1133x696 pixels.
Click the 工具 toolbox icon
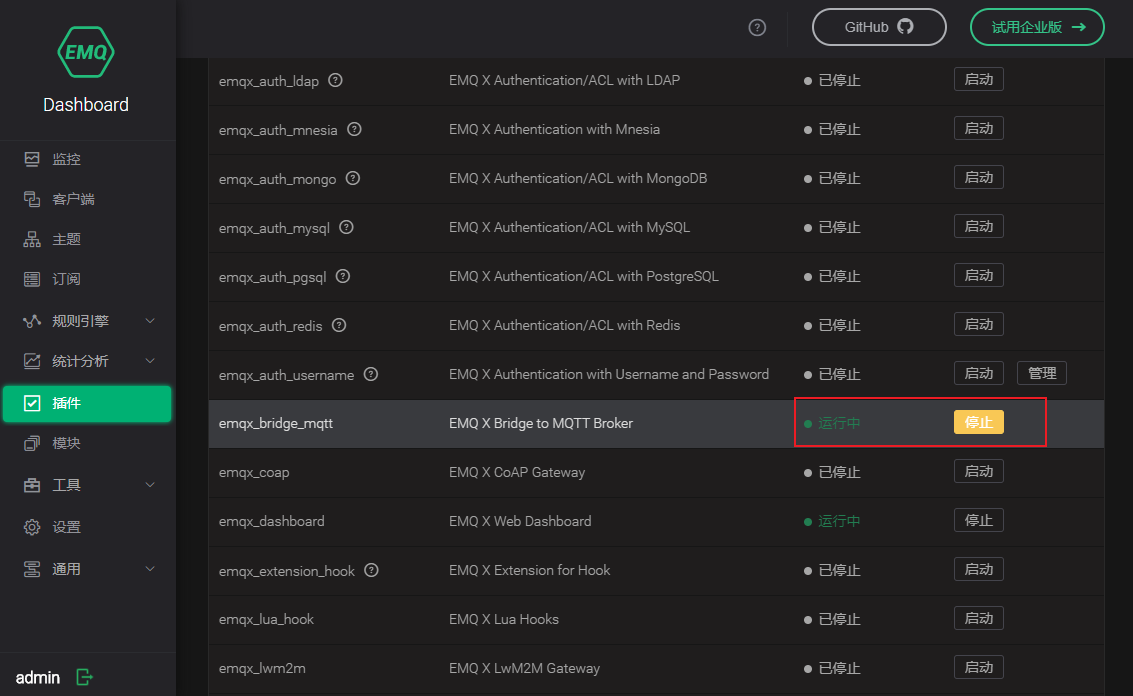(32, 485)
